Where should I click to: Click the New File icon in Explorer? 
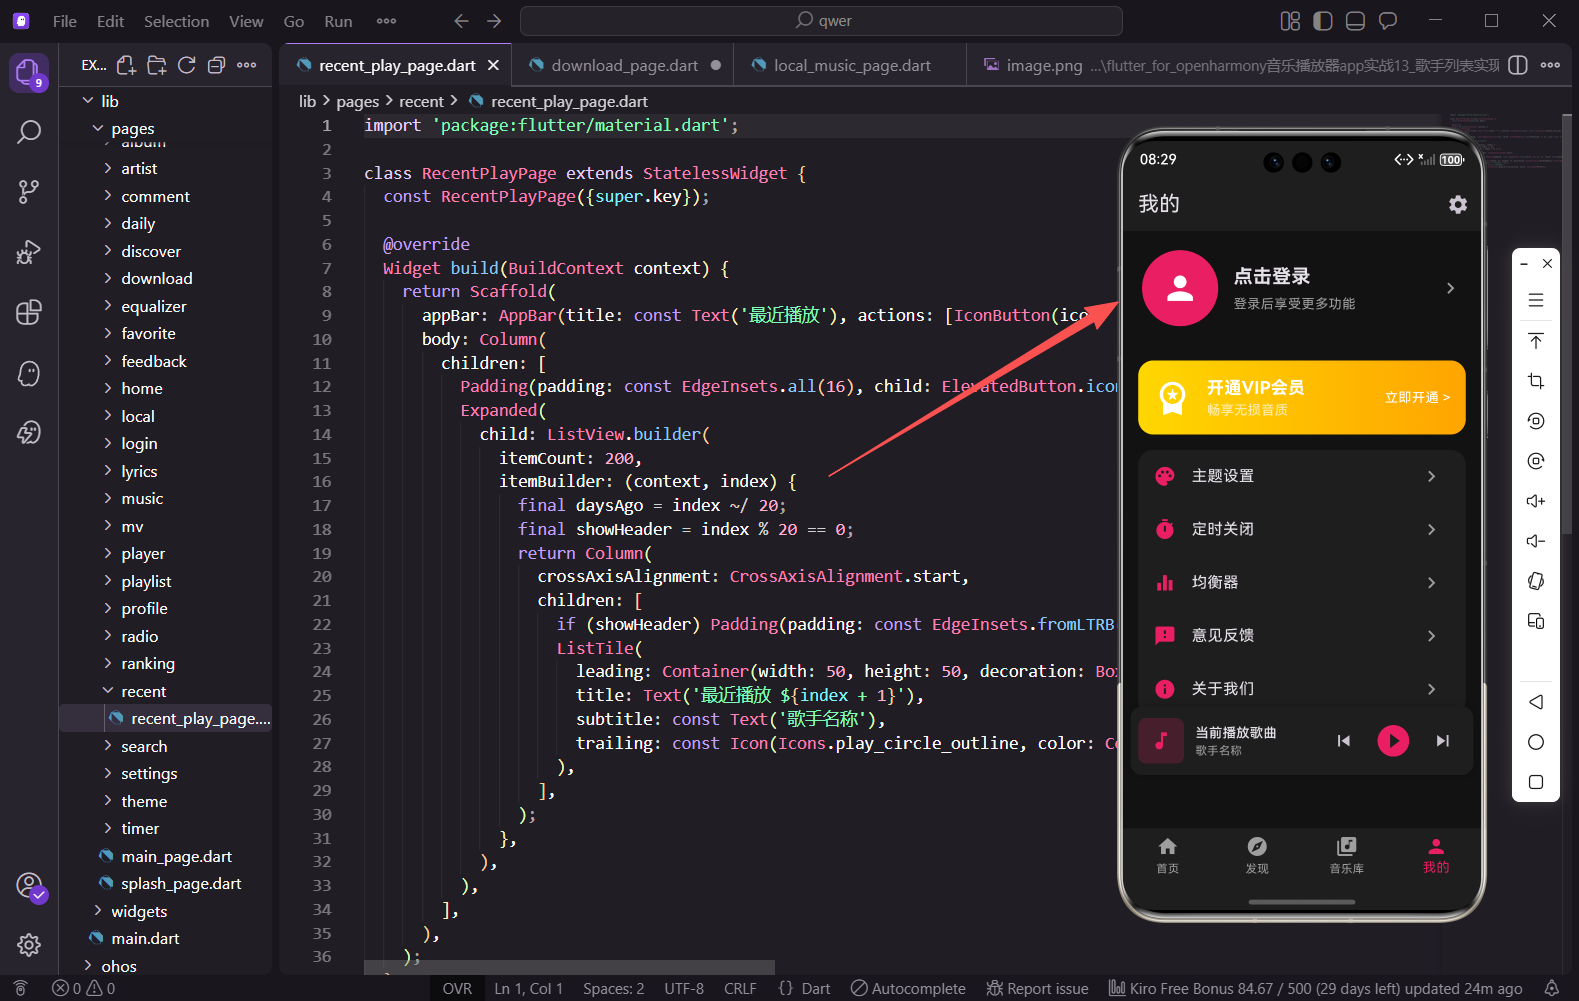(x=126, y=65)
